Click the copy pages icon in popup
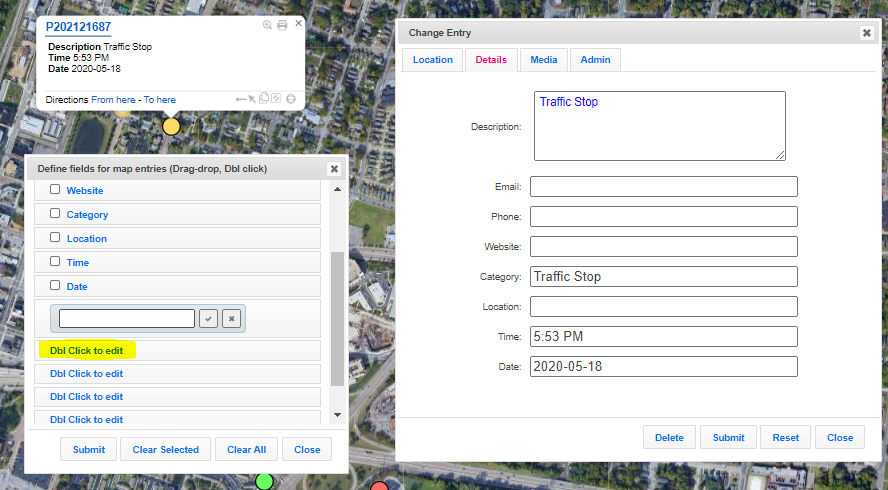Screen dimensions: 888x490 point(264,99)
